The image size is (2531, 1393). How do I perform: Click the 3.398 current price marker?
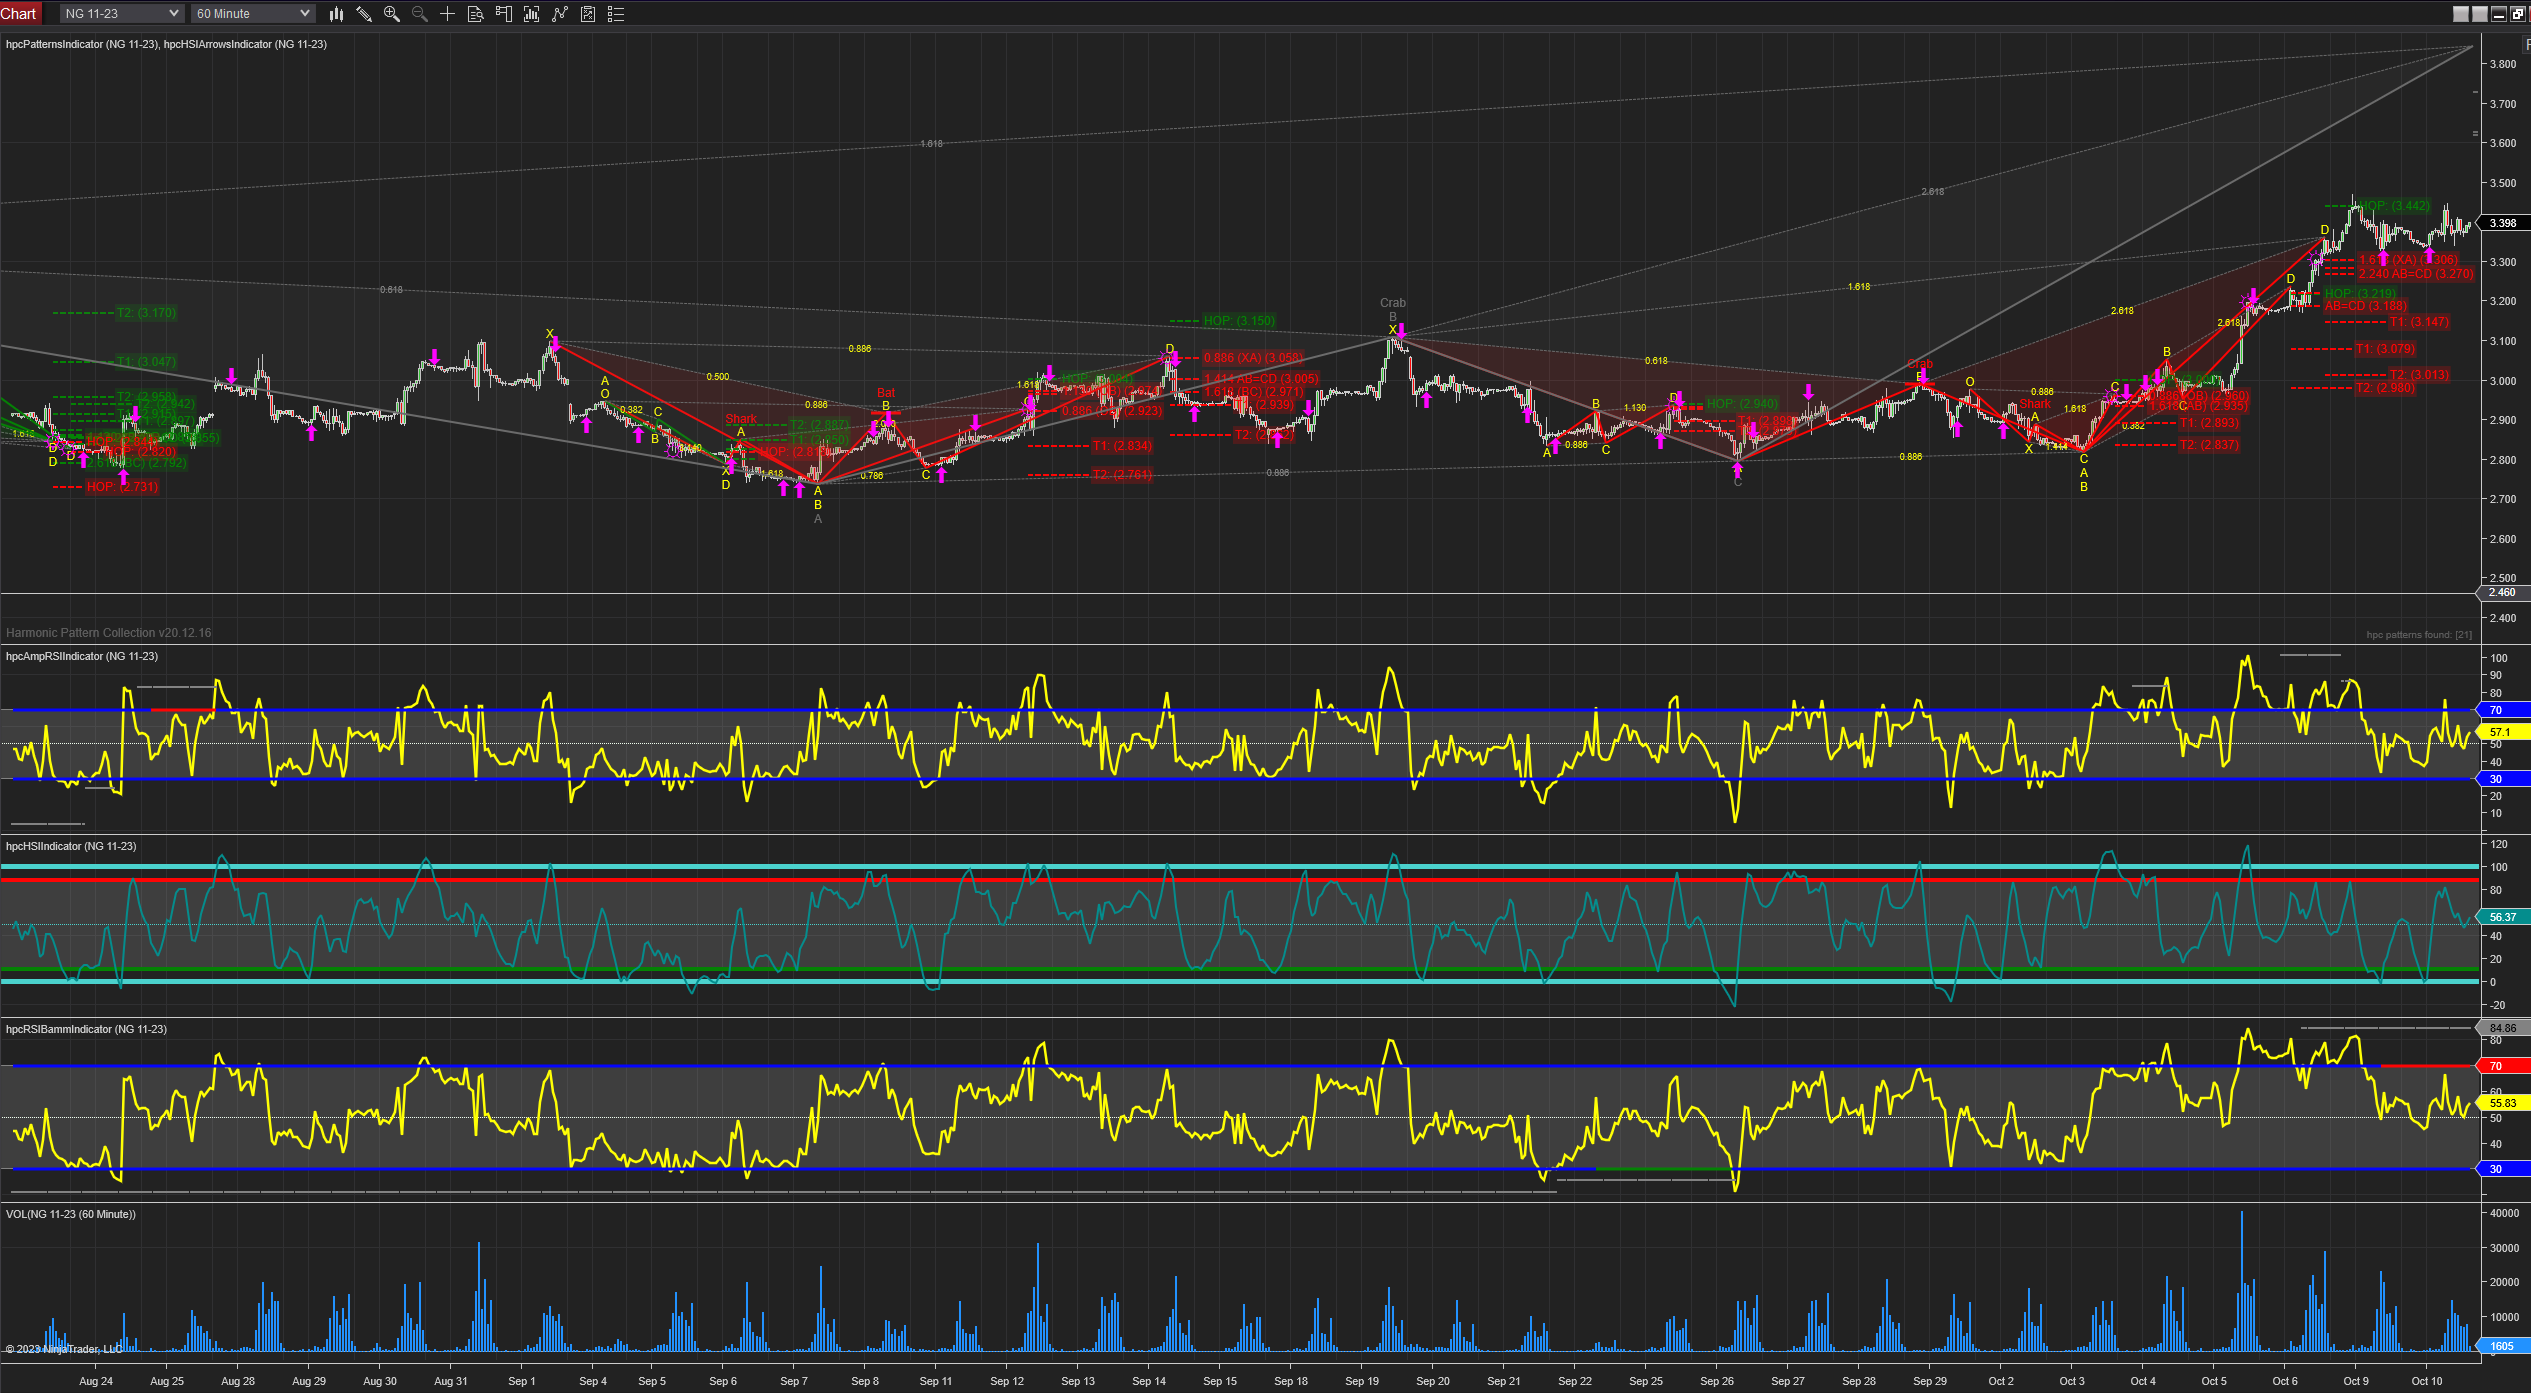2503,223
